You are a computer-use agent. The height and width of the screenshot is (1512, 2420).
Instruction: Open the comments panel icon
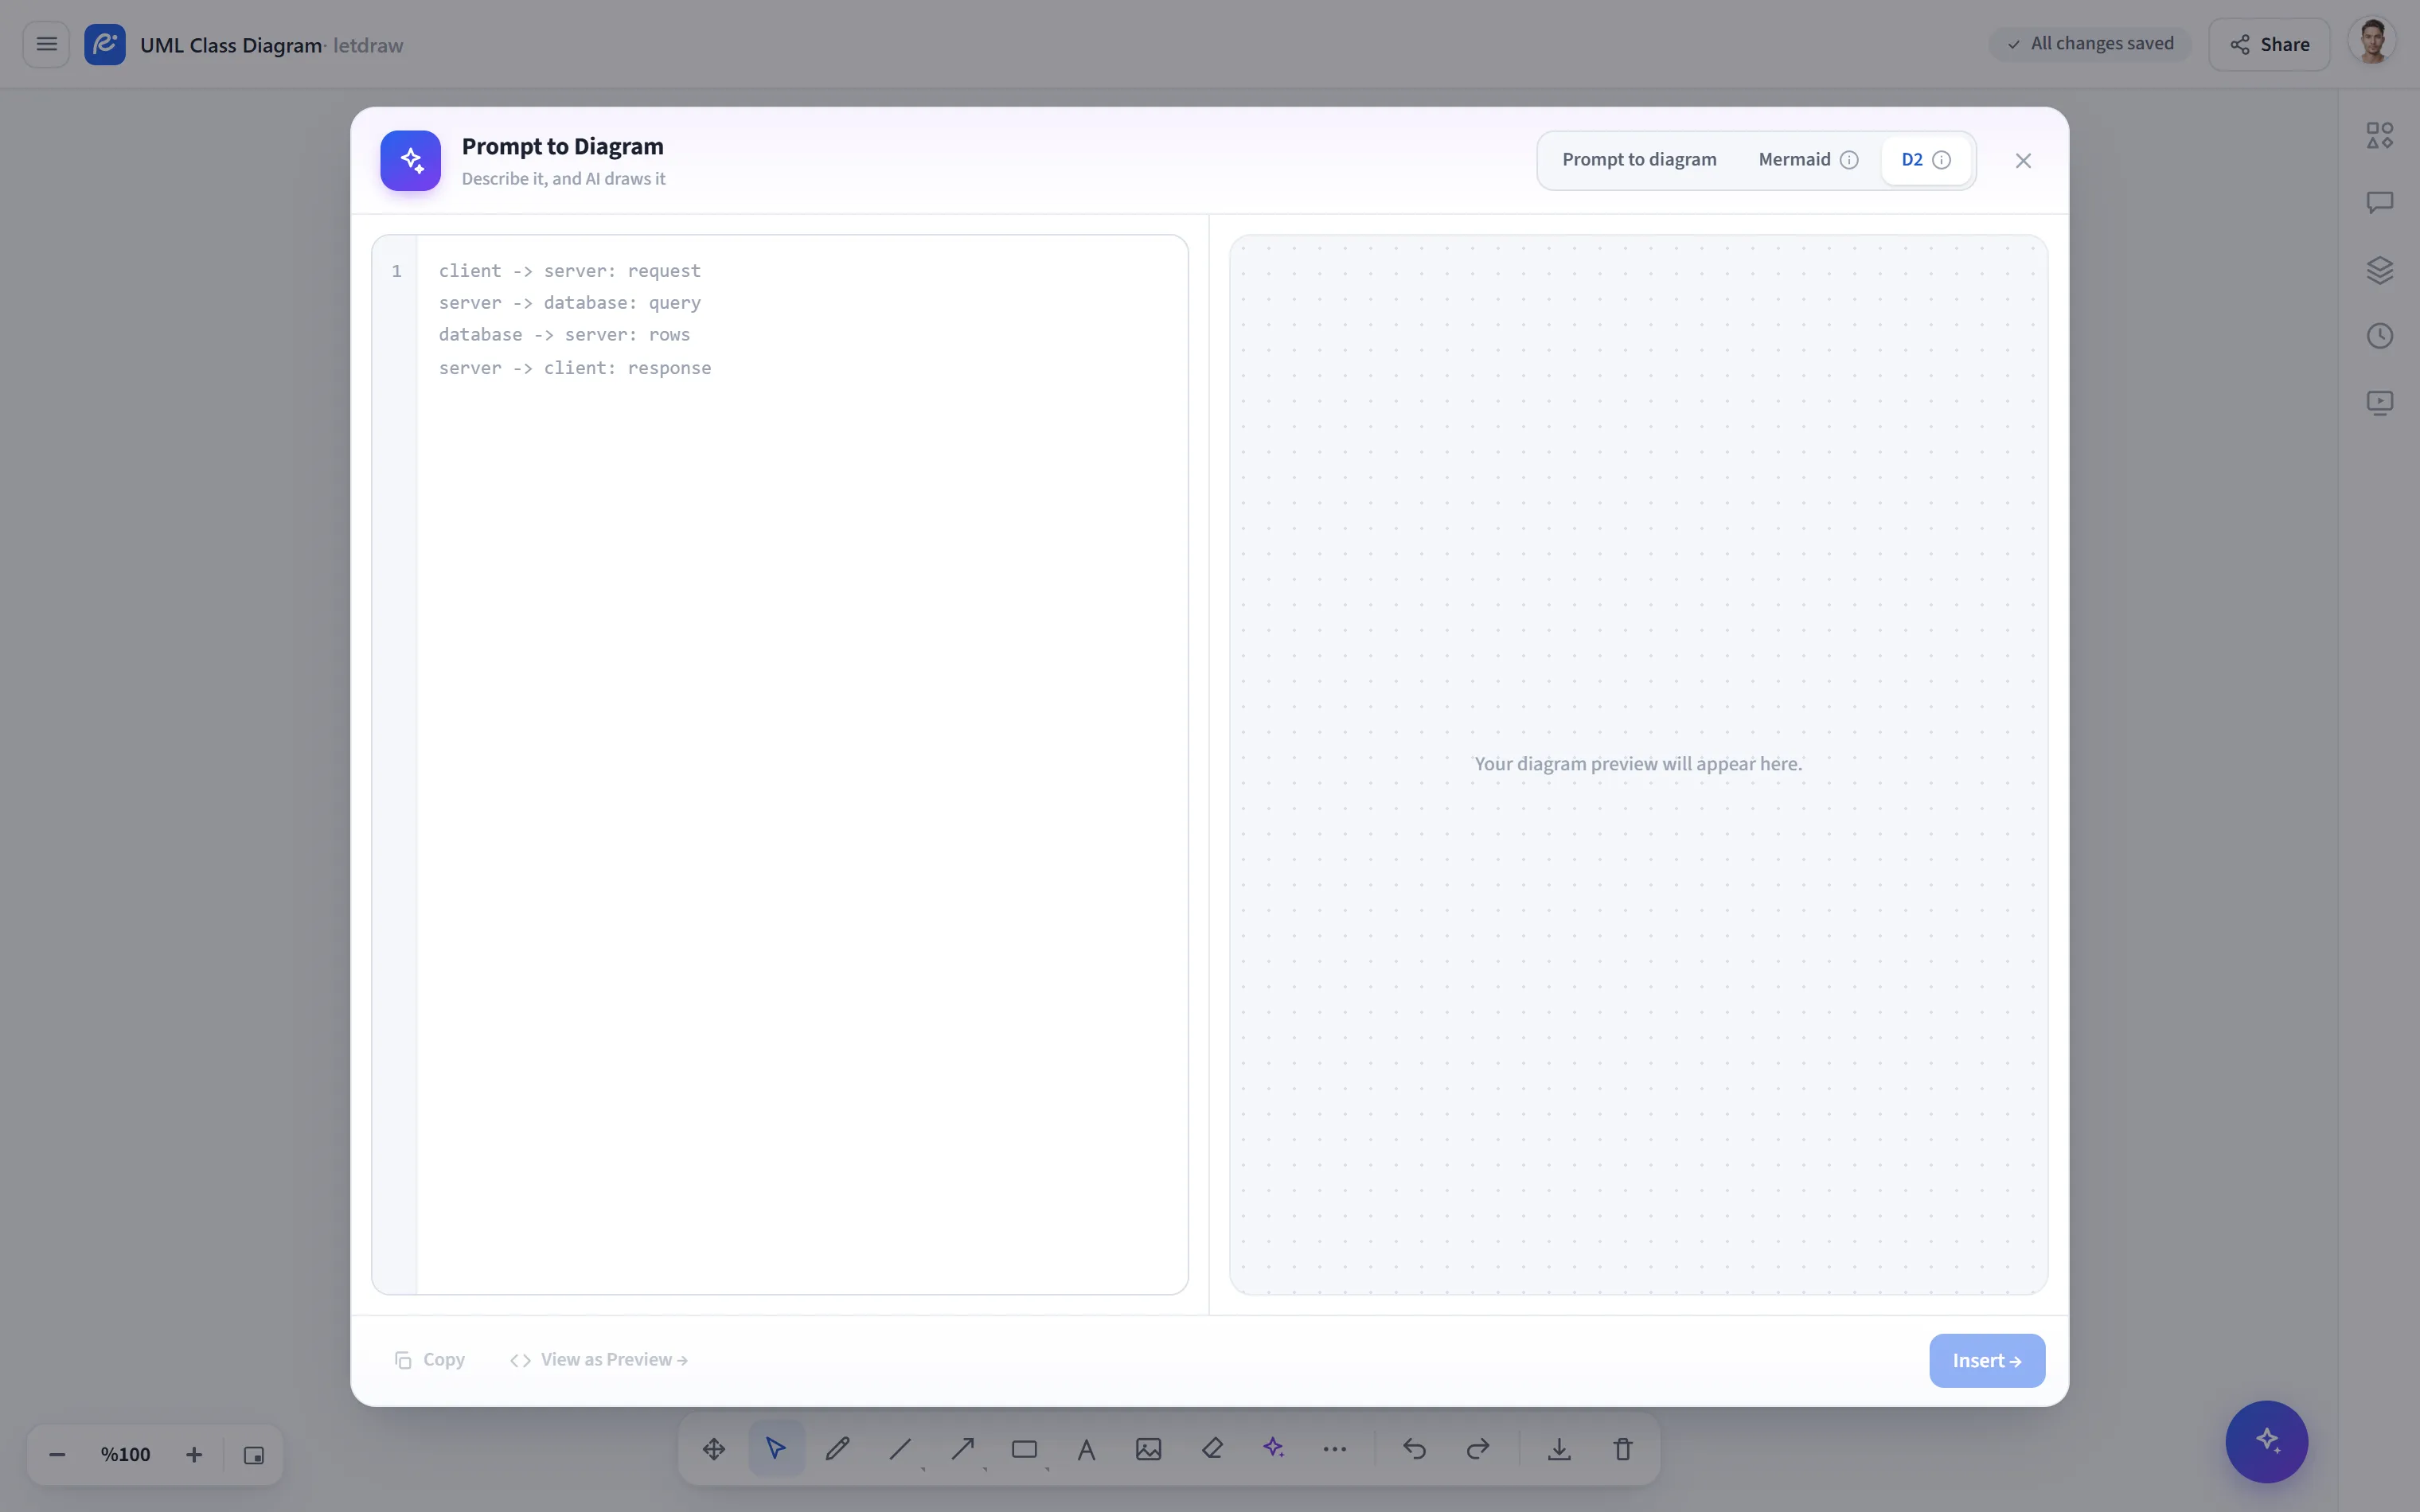point(2379,202)
